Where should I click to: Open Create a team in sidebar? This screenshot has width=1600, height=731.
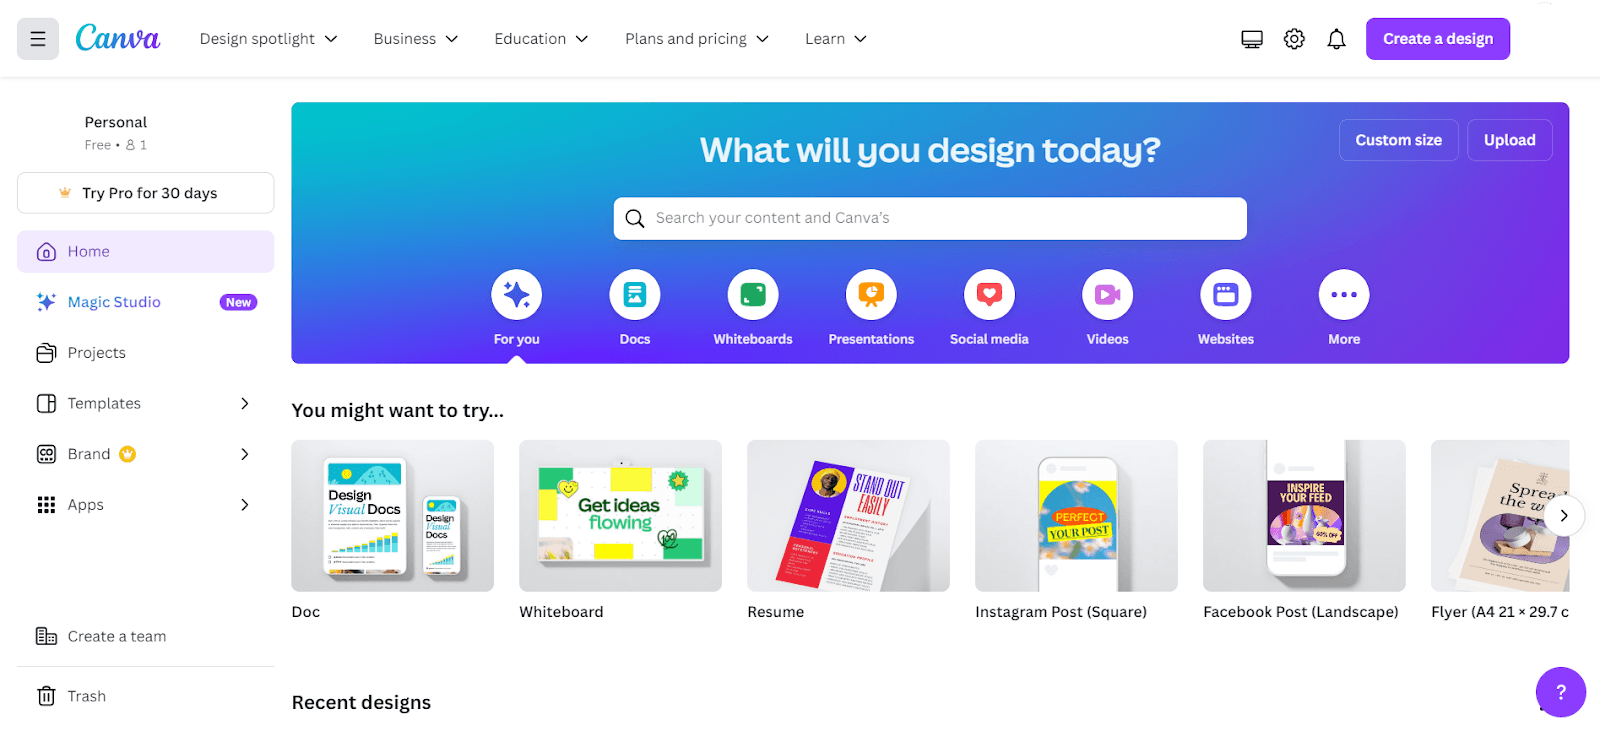[146, 636]
